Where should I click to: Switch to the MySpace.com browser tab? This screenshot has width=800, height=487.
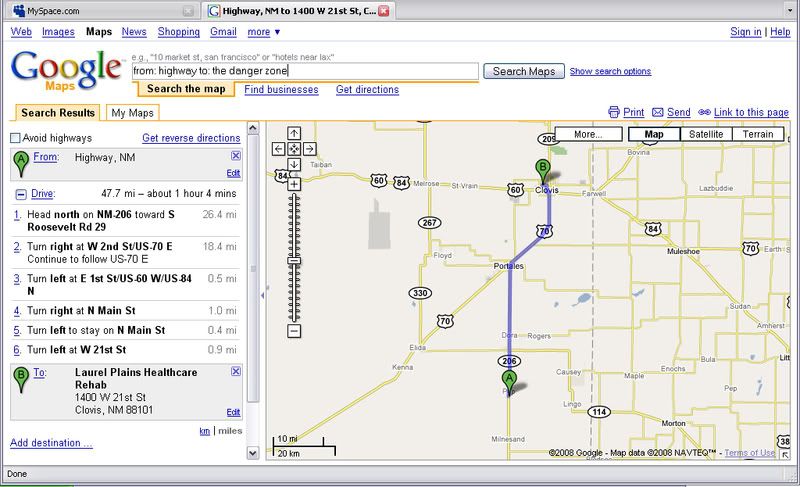point(96,10)
